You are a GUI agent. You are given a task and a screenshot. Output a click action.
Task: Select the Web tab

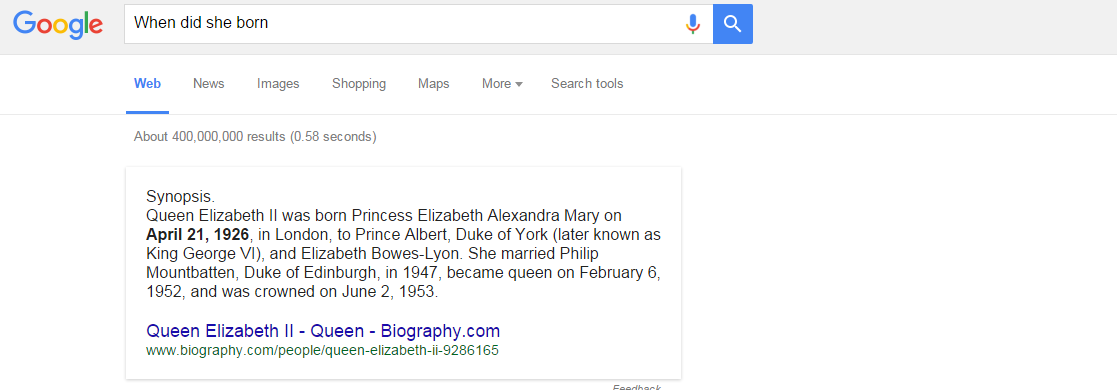pos(147,84)
